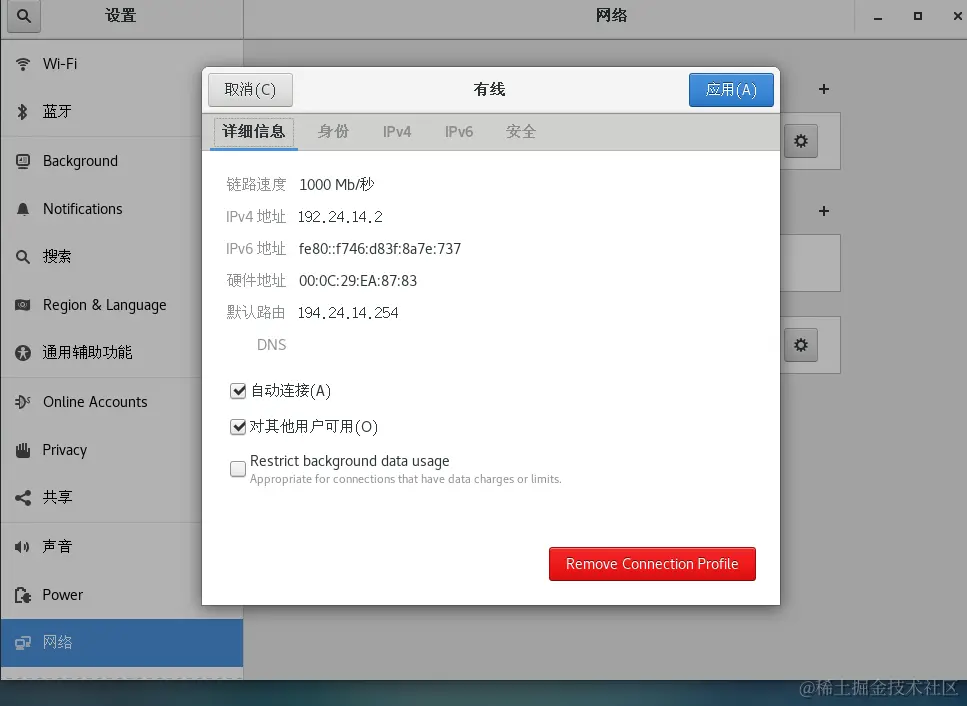Click Remove Connection Profile button
Viewport: 967px width, 706px height.
pyautogui.click(x=652, y=564)
